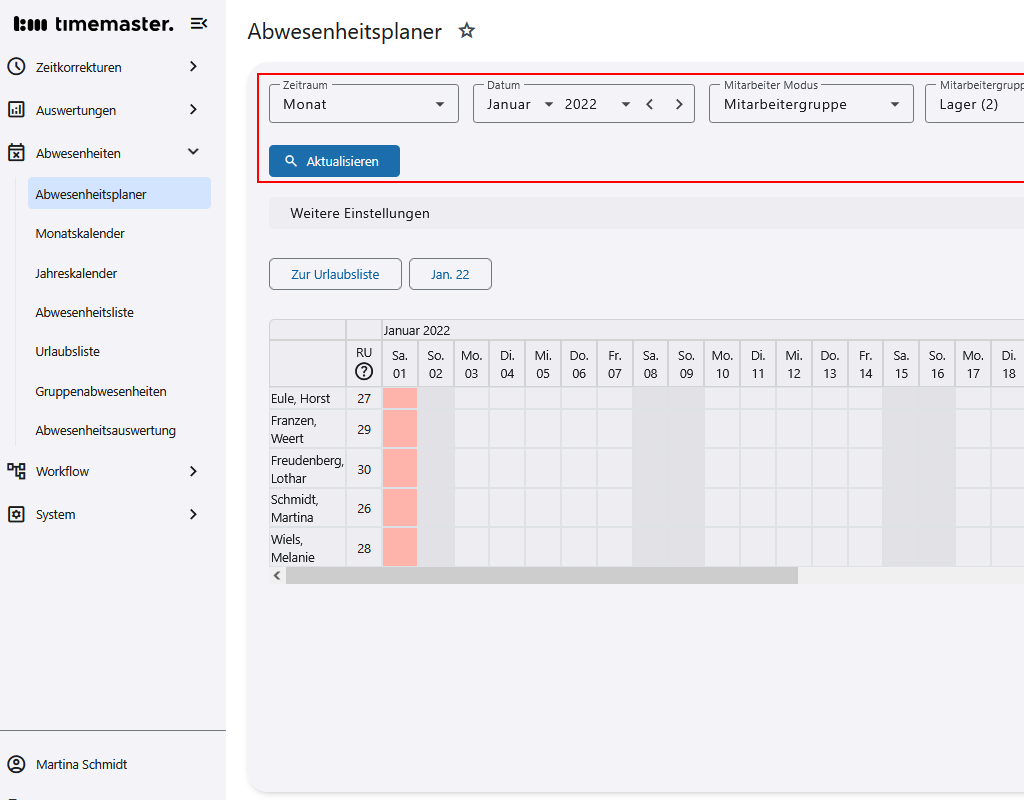The image size is (1024, 800).
Task: Click the Zeitkorrekturen clock icon
Action: (x=16, y=67)
